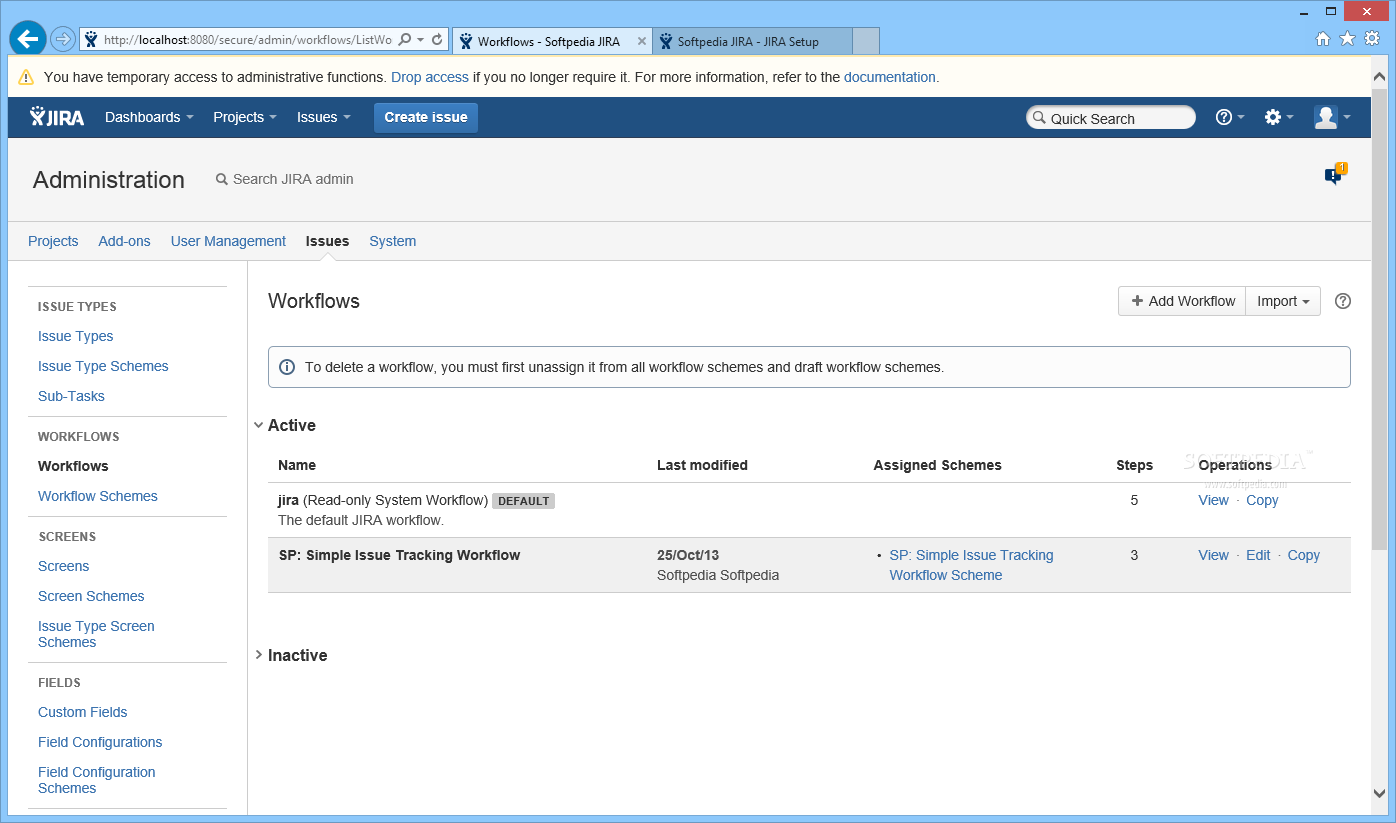Open the documentation link in the banner
1396x823 pixels.
click(x=890, y=77)
